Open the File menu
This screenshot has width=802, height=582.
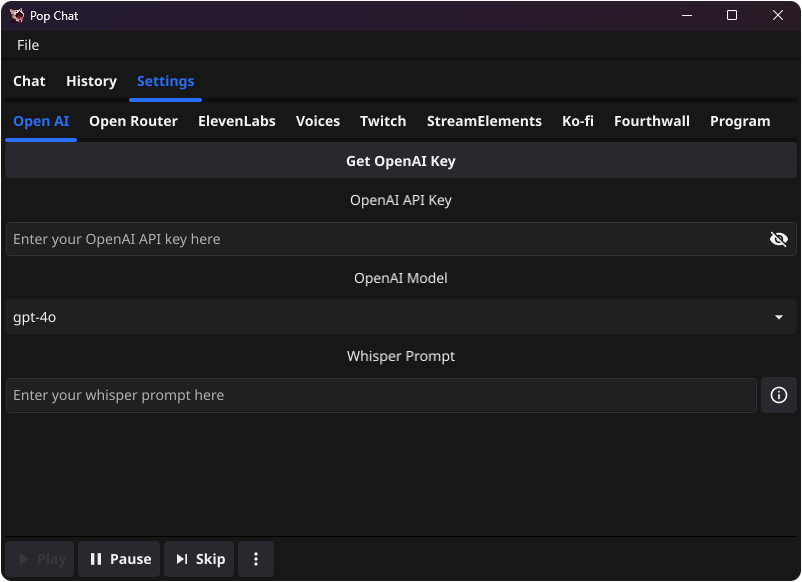pos(27,45)
